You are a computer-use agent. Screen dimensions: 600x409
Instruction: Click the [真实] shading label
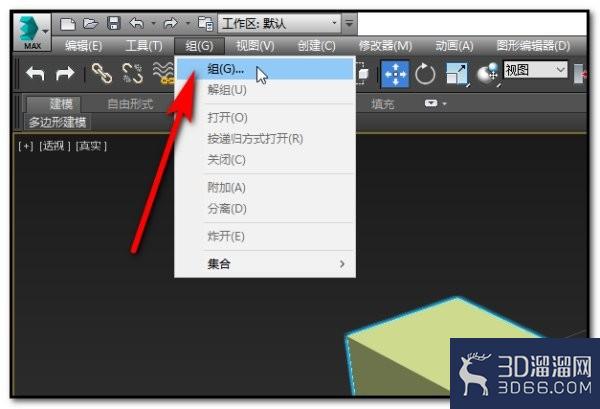[x=91, y=146]
